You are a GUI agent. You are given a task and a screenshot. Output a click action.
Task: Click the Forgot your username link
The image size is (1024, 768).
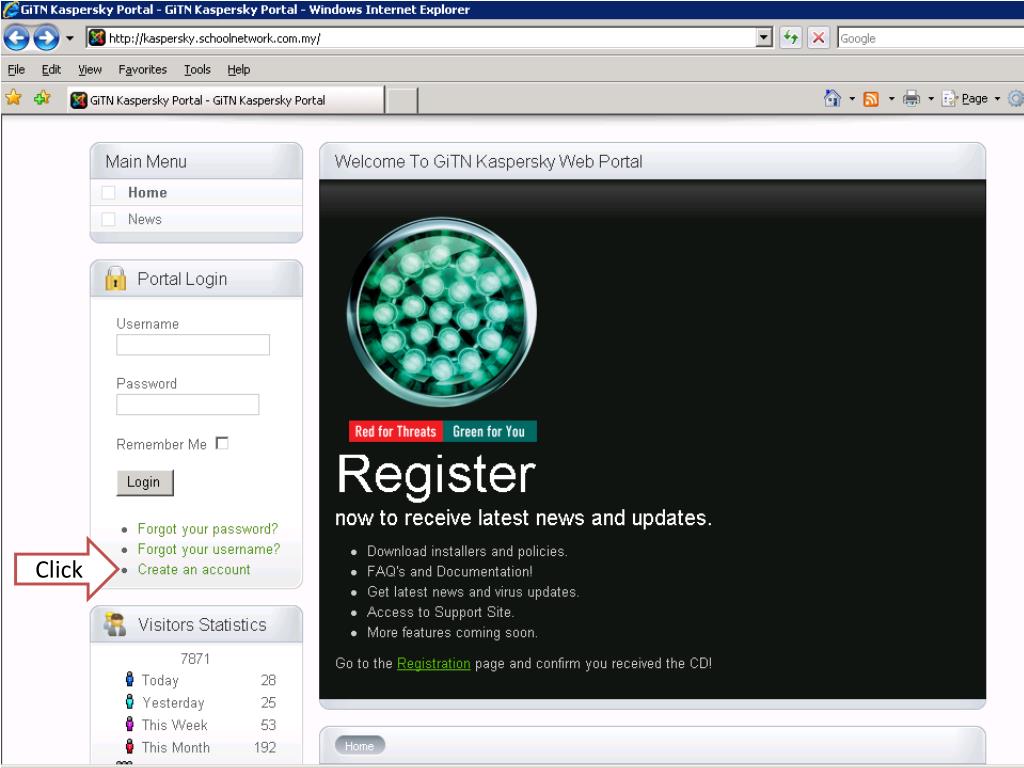click(x=208, y=549)
